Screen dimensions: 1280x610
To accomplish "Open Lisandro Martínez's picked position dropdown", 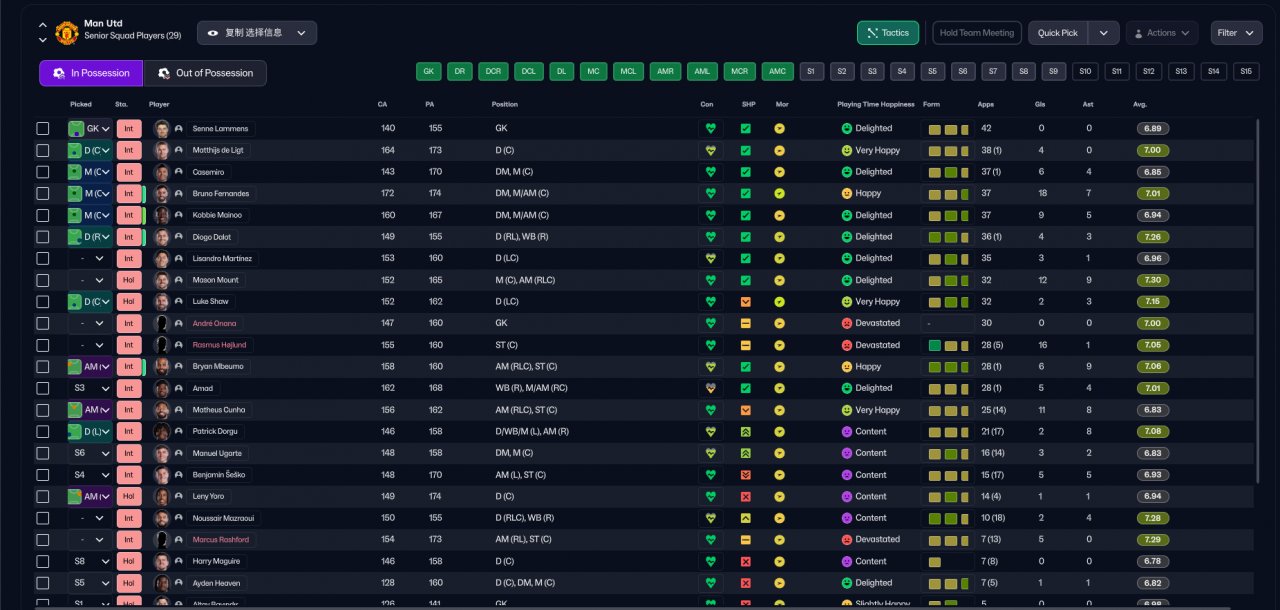I will click(x=90, y=258).
